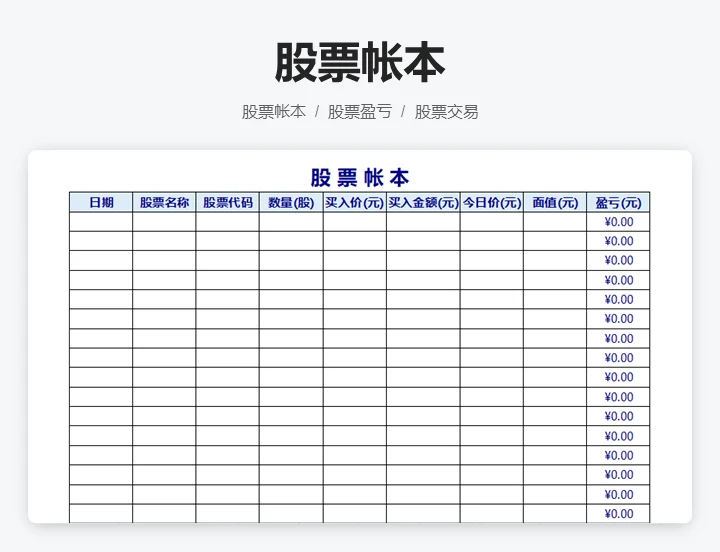The image size is (720, 552).
Task: Click the 盈亏(元) column header
Action: 618,202
